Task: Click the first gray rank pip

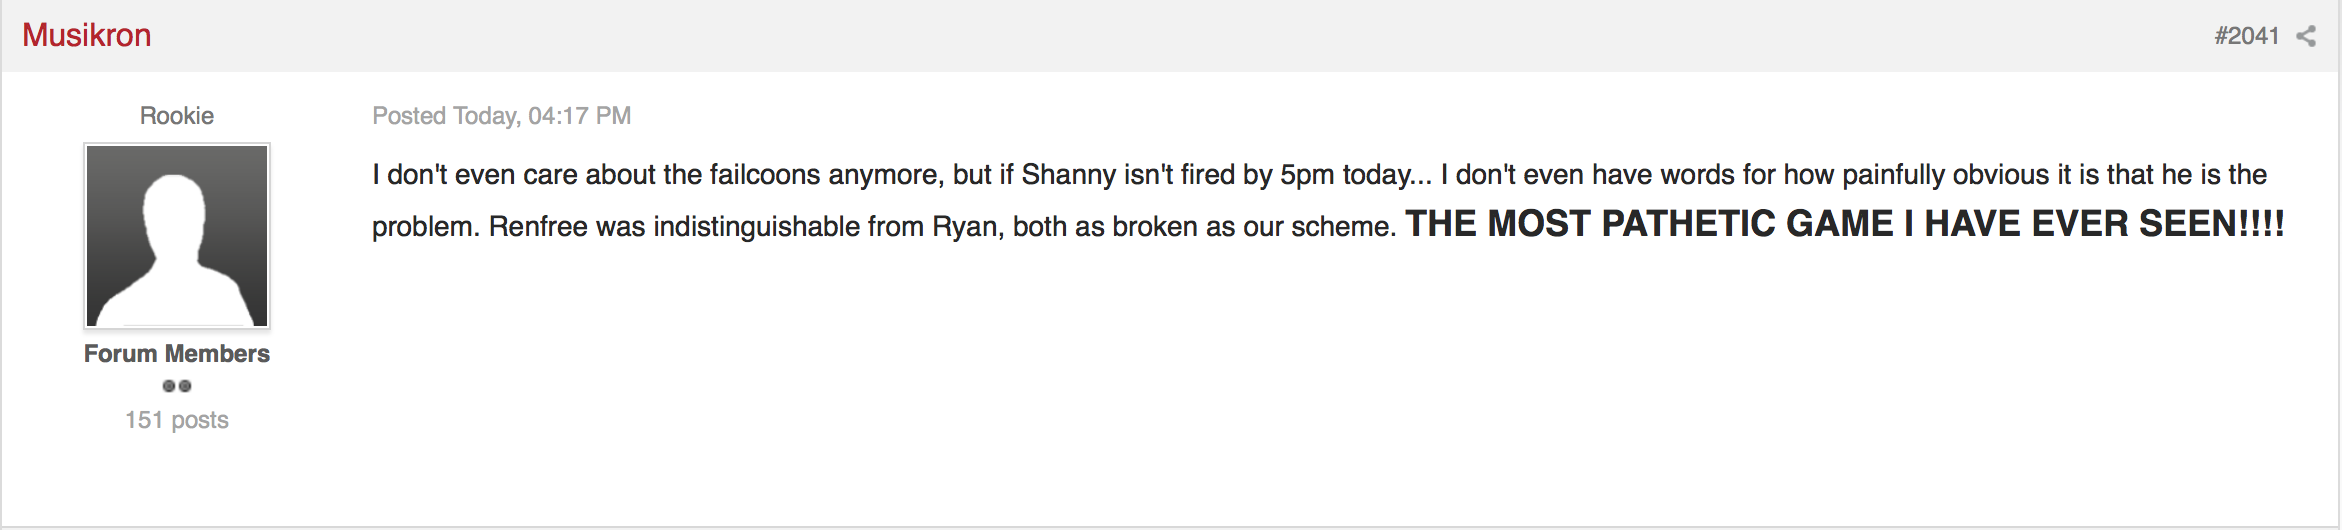Action: pos(169,386)
